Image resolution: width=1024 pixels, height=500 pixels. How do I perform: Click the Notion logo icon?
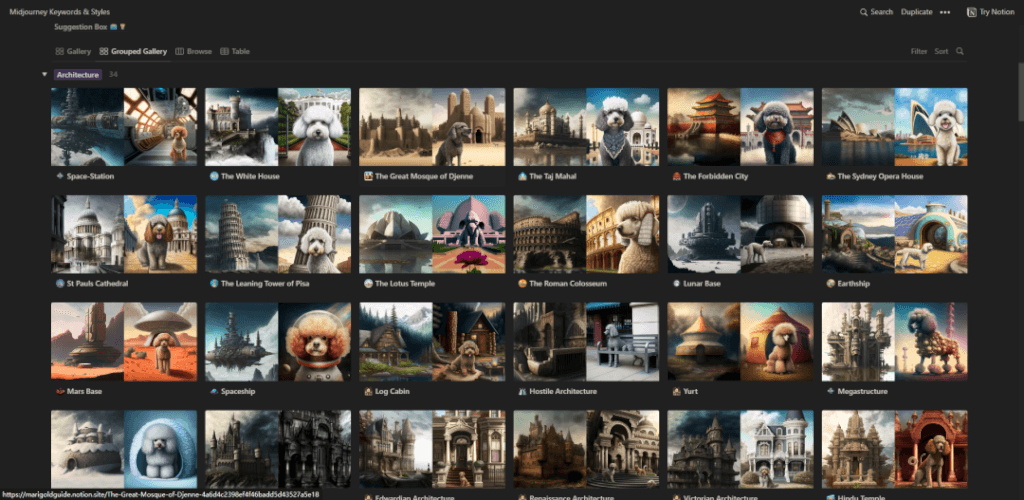[x=971, y=12]
